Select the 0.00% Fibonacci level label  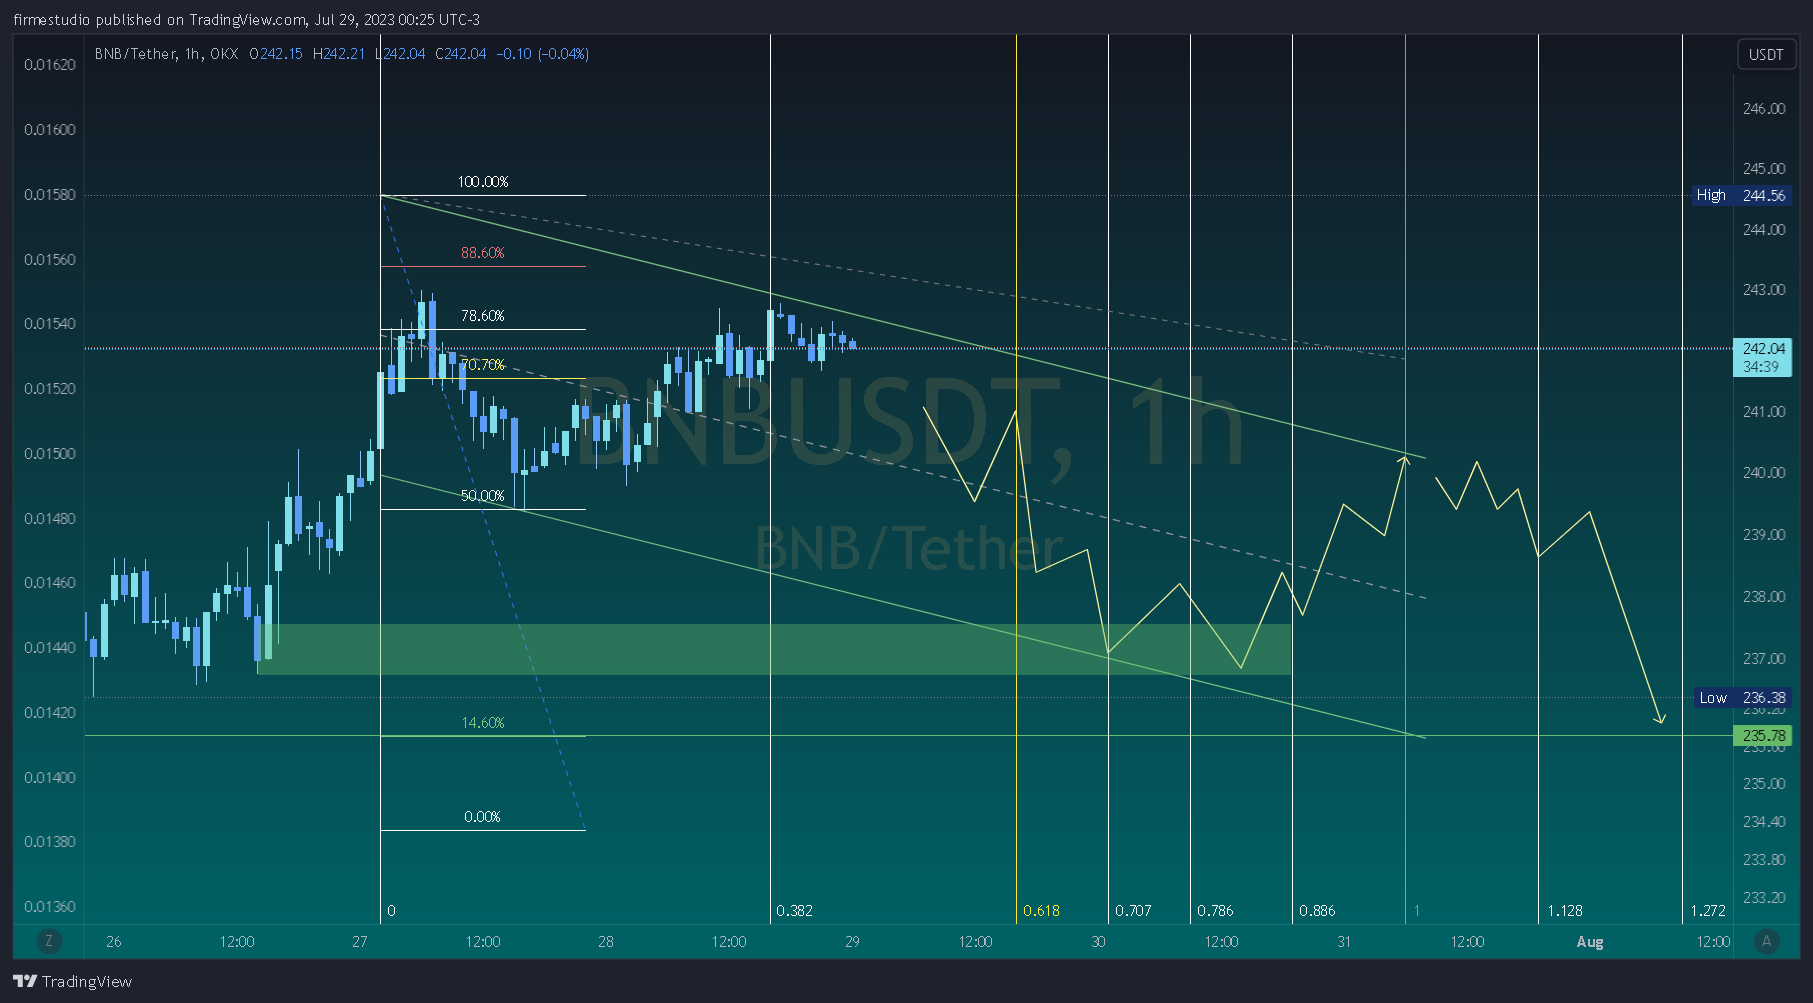pos(483,817)
